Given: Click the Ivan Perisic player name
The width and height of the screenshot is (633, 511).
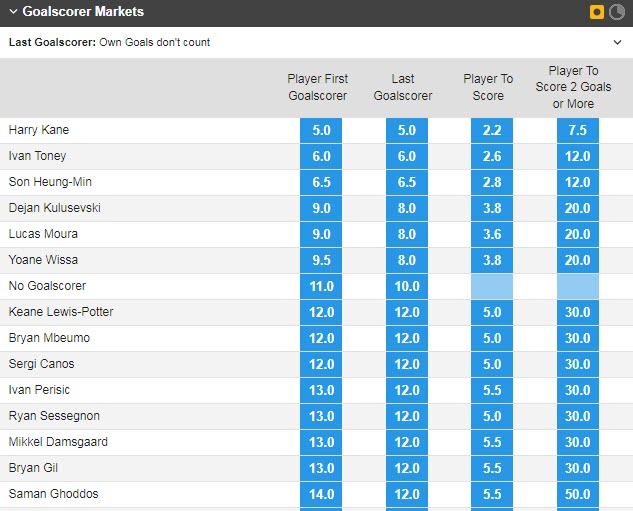Looking at the screenshot, I should [39, 390].
